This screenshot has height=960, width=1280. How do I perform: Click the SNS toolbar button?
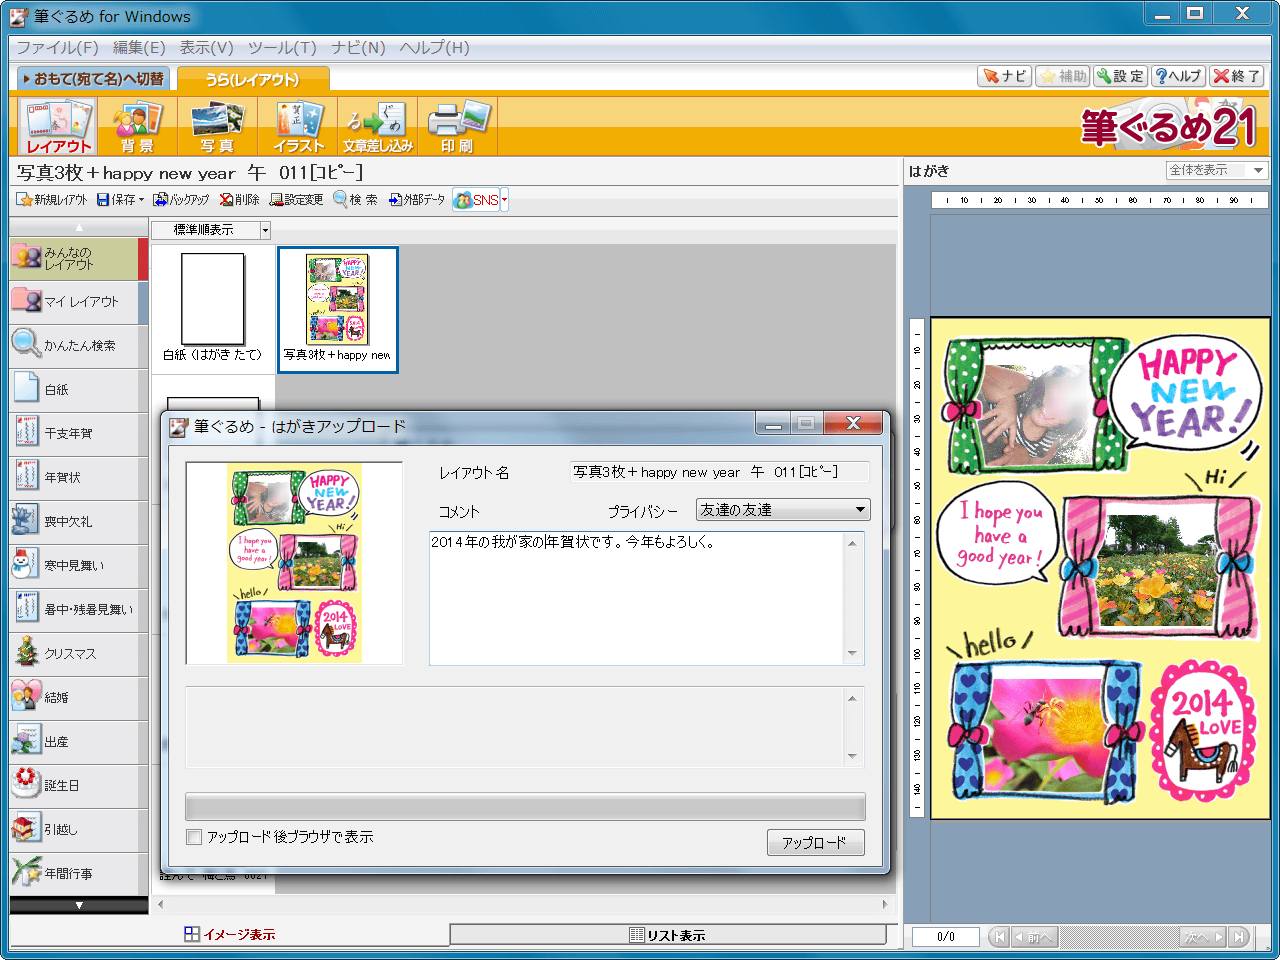click(x=476, y=200)
